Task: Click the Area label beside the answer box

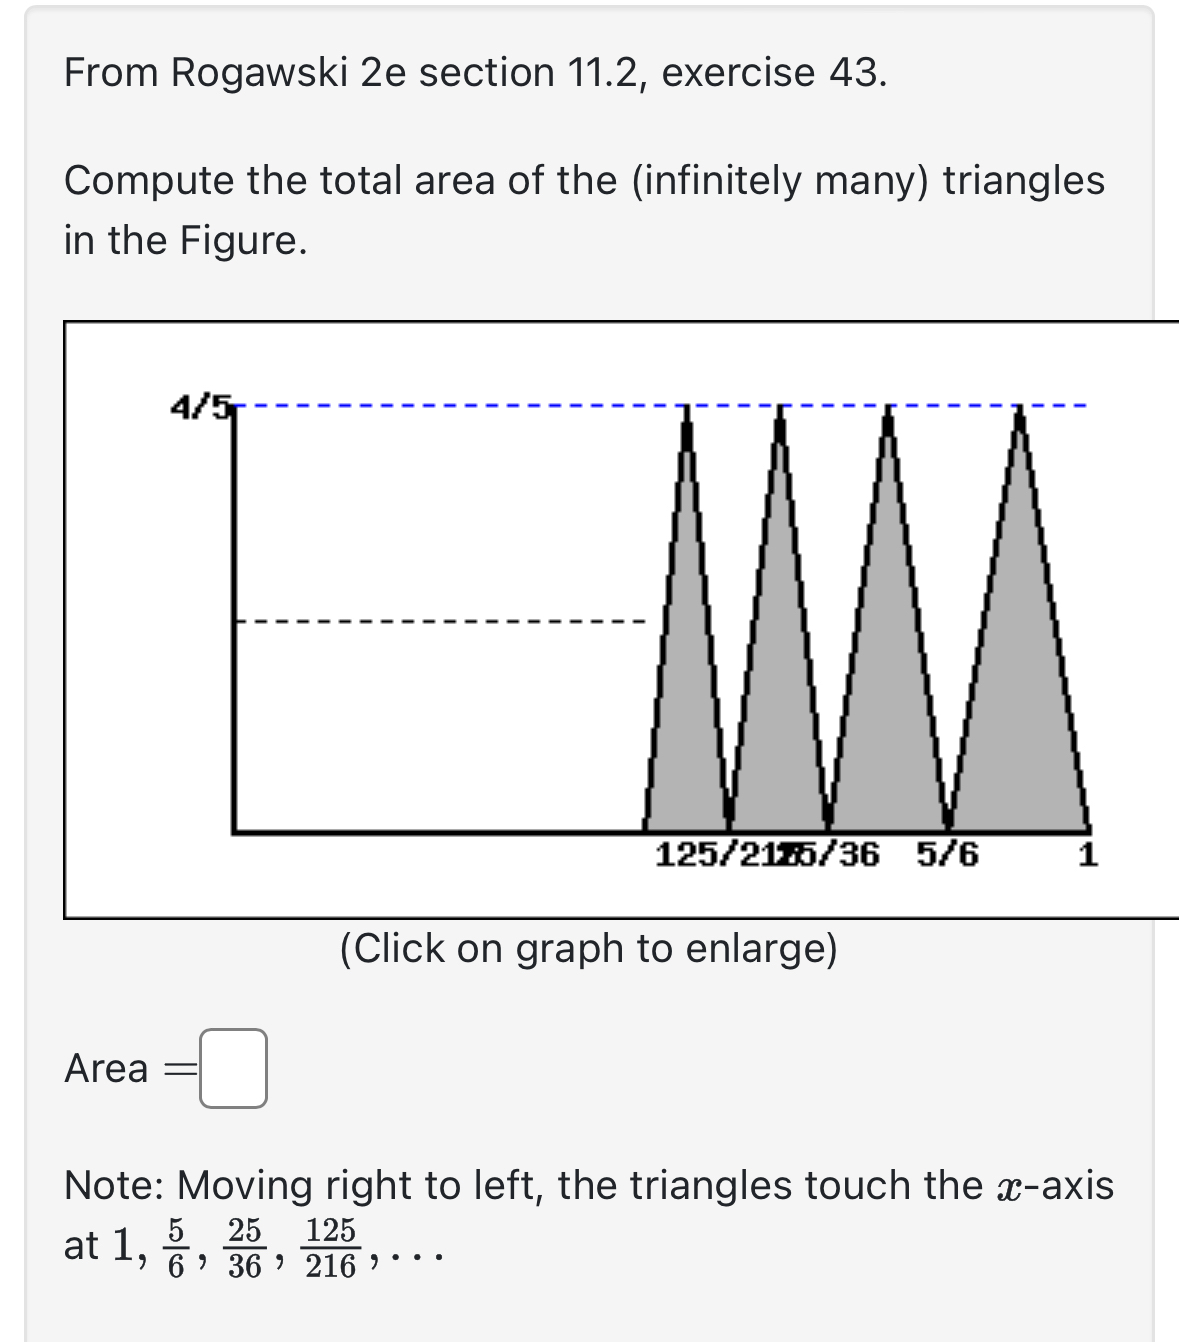Action: pyautogui.click(x=106, y=1068)
